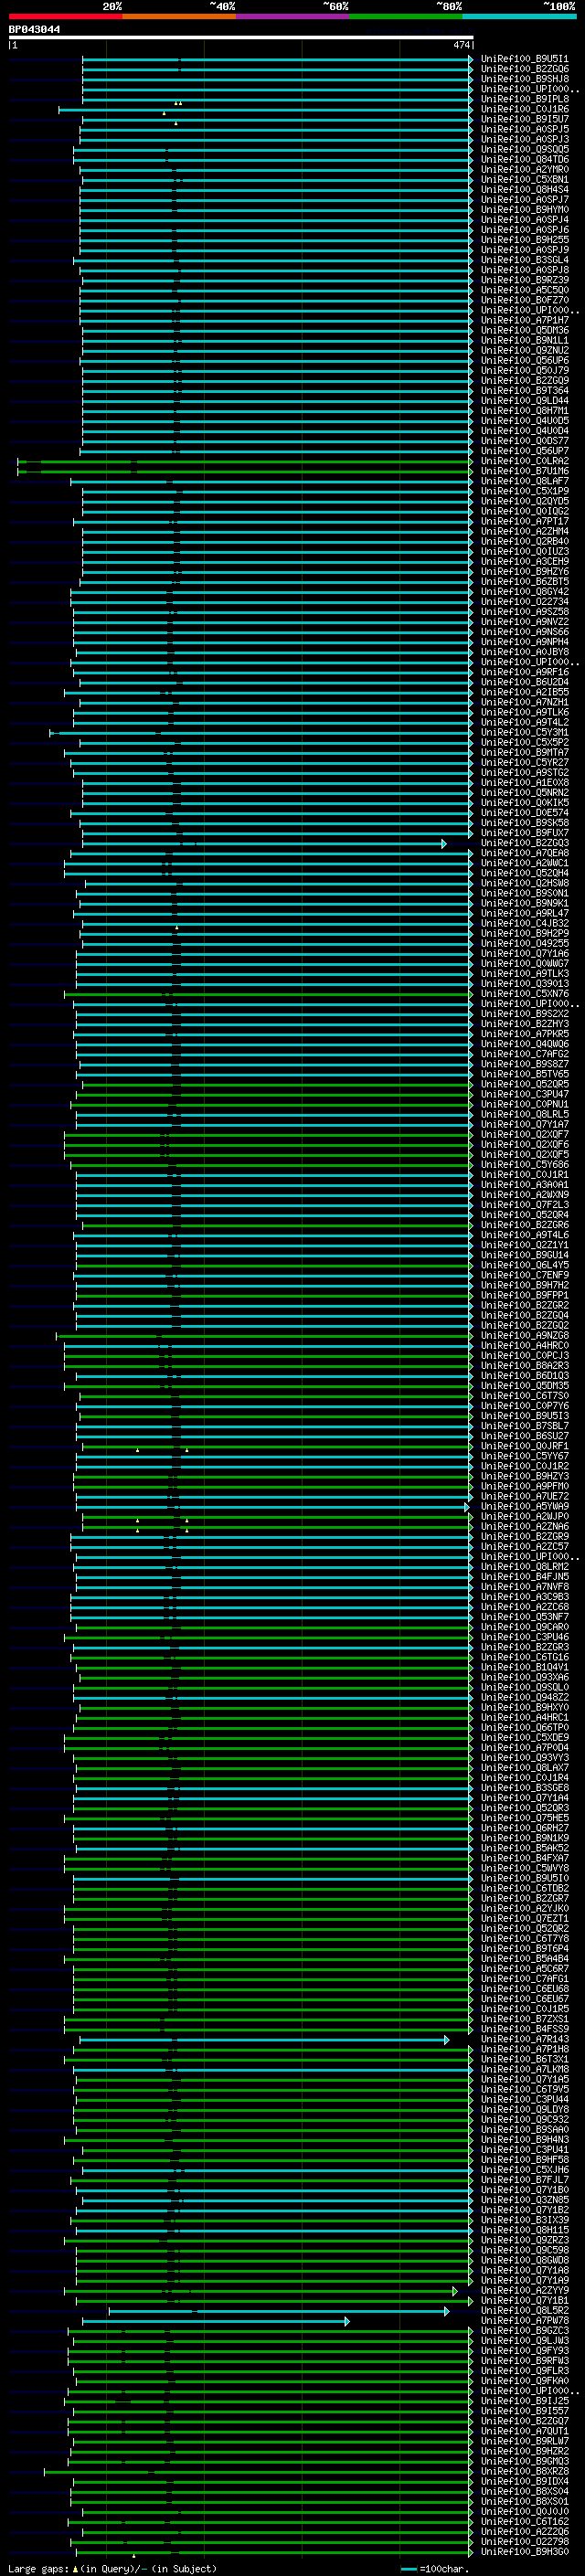The image size is (585, 2576).
Task: Click the cyan ~100% identity legend segment
Action: pos(520,16)
